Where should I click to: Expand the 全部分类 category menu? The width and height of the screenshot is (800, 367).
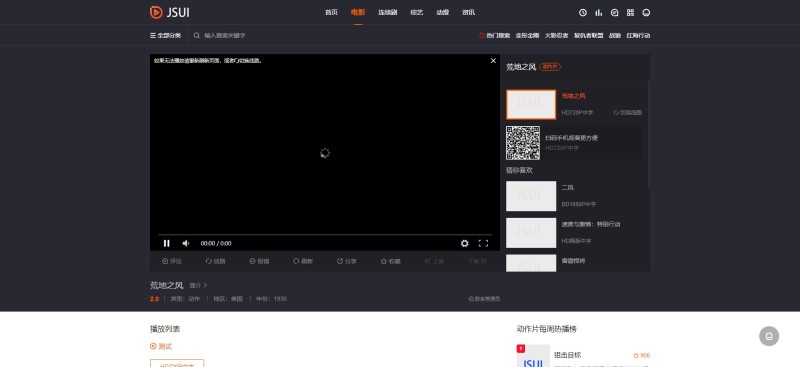(x=165, y=36)
